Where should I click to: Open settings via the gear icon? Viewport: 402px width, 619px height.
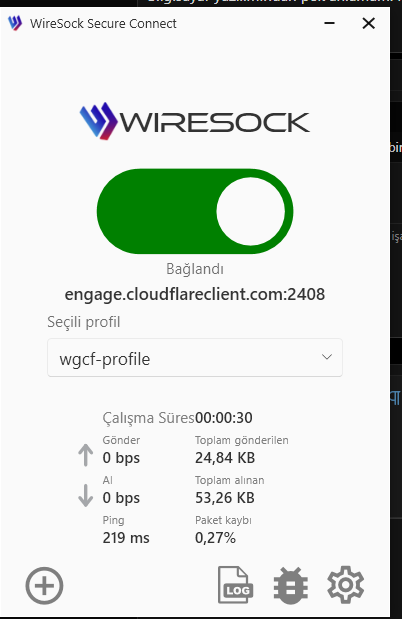pos(346,585)
